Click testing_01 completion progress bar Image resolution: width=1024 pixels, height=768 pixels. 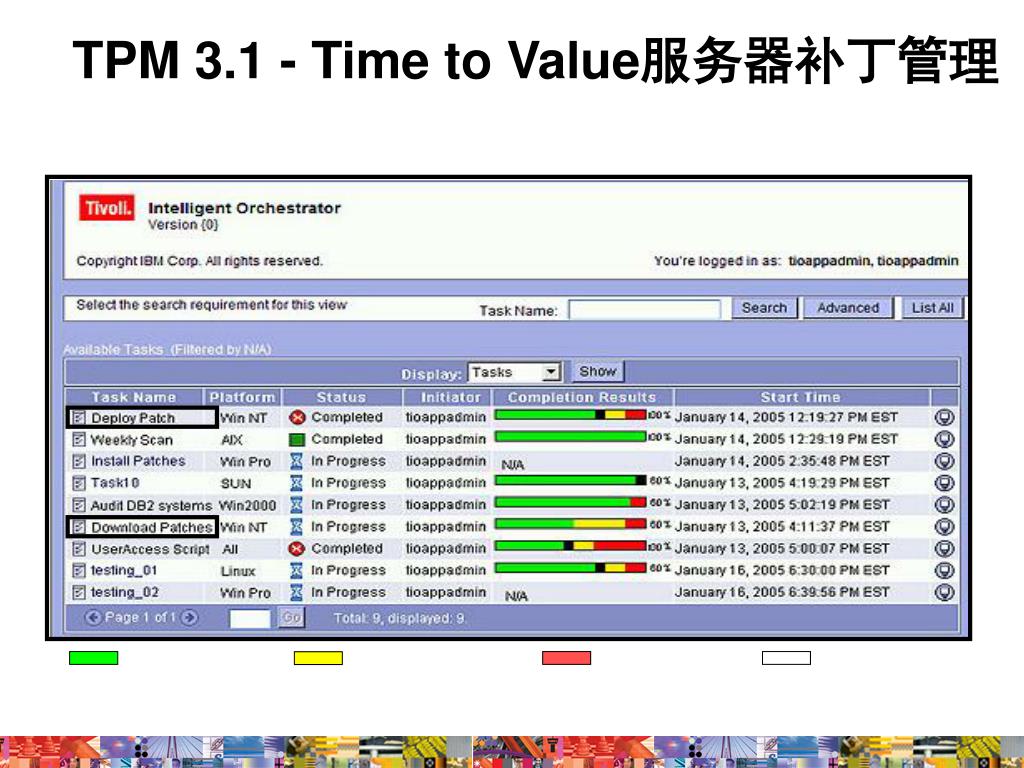(570, 568)
